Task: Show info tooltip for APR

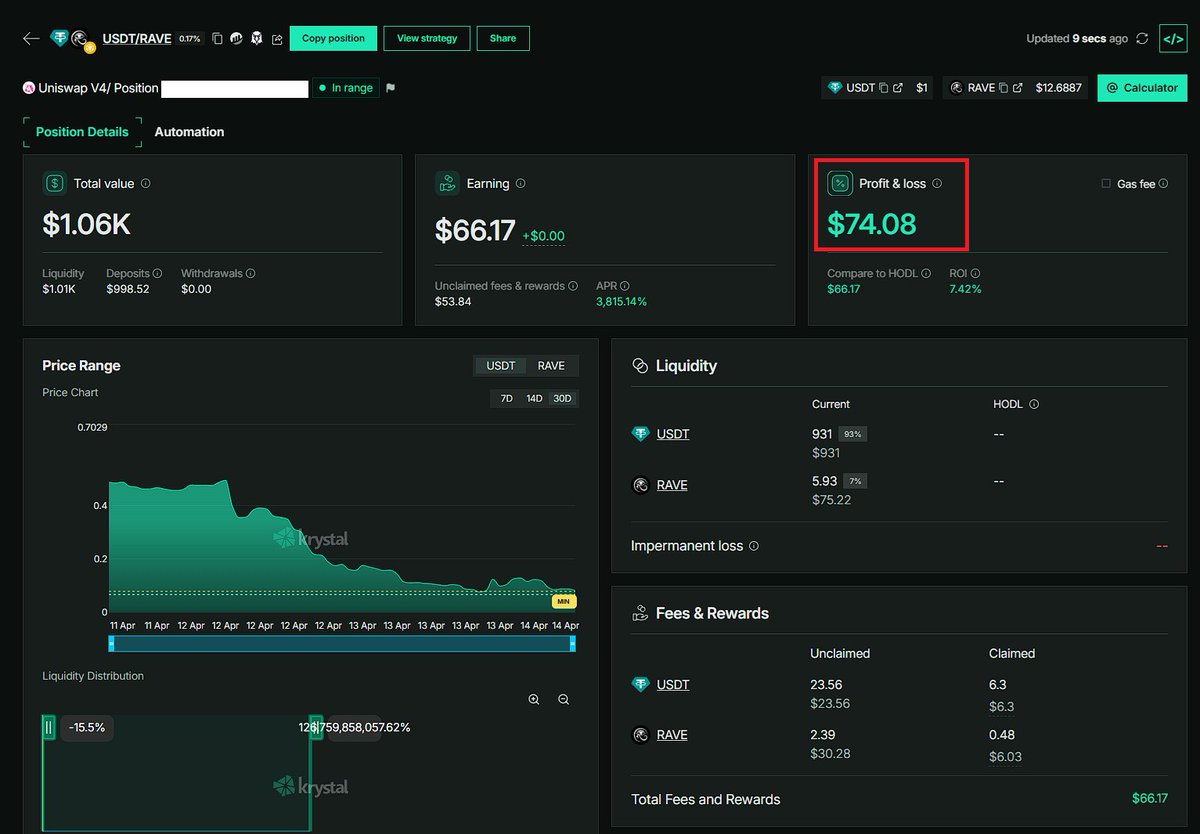Action: 625,286
